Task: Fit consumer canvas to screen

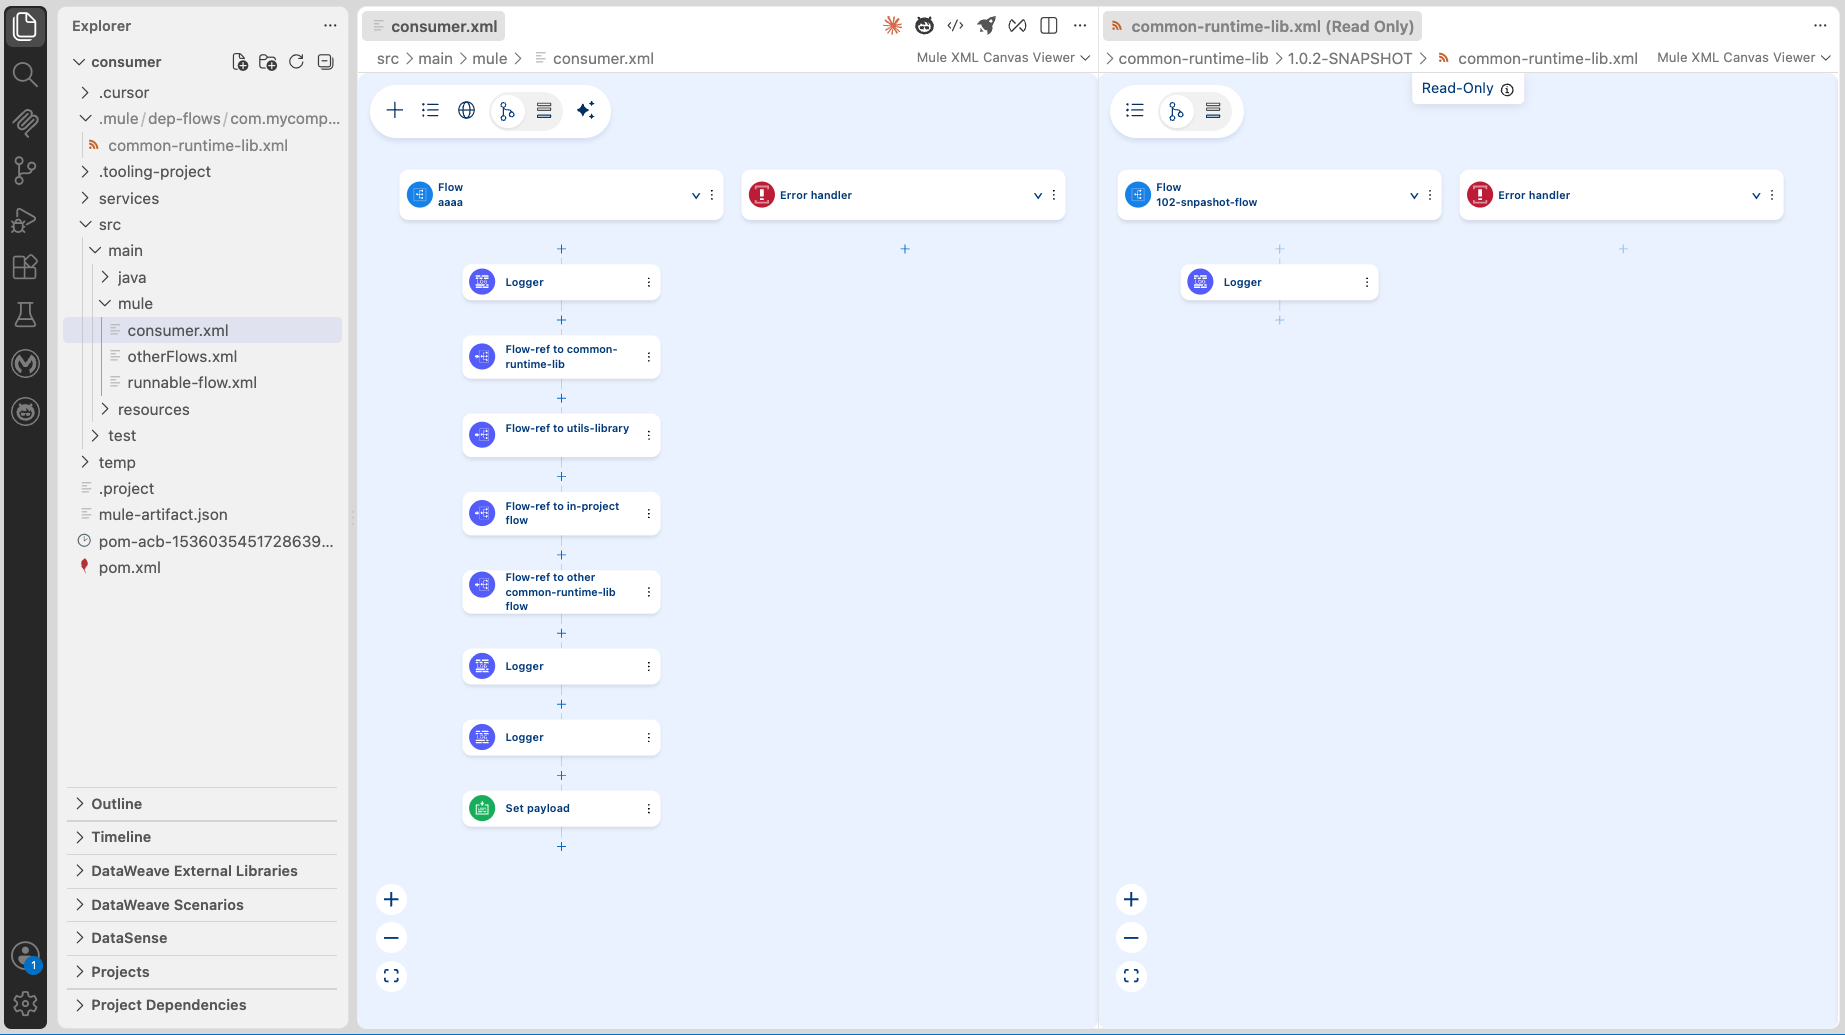Action: (391, 976)
